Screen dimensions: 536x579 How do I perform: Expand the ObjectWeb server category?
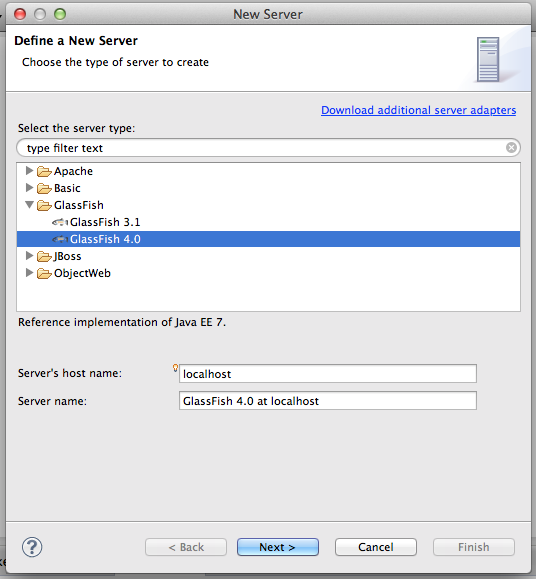(x=30, y=273)
